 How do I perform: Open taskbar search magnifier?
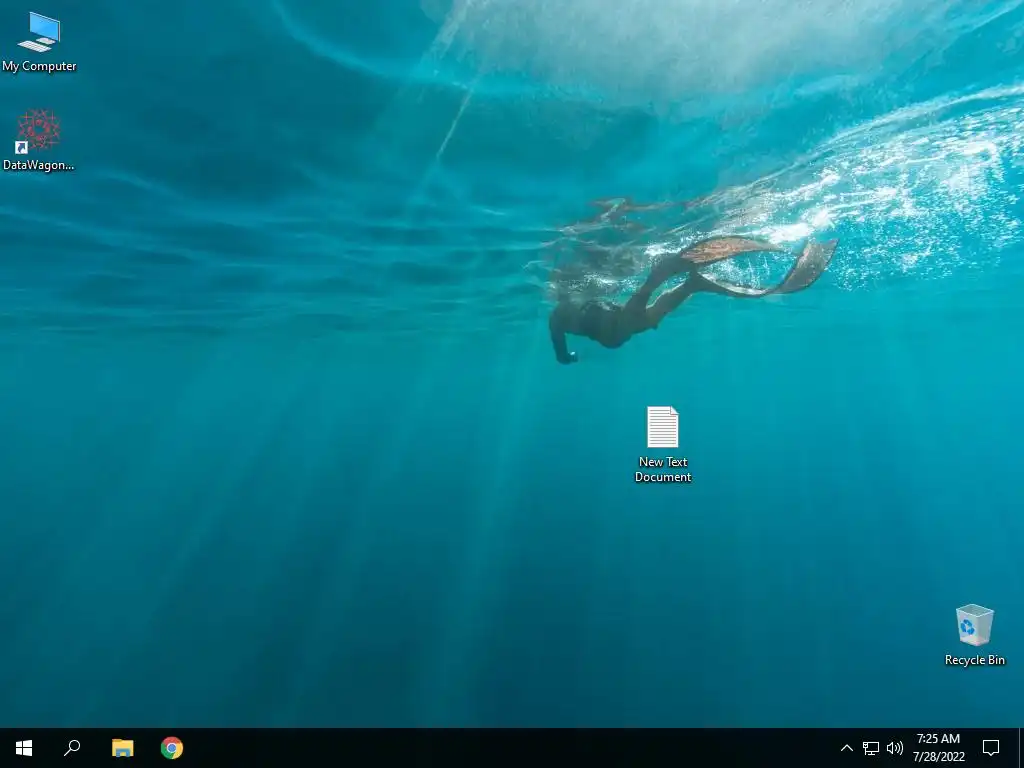click(72, 748)
